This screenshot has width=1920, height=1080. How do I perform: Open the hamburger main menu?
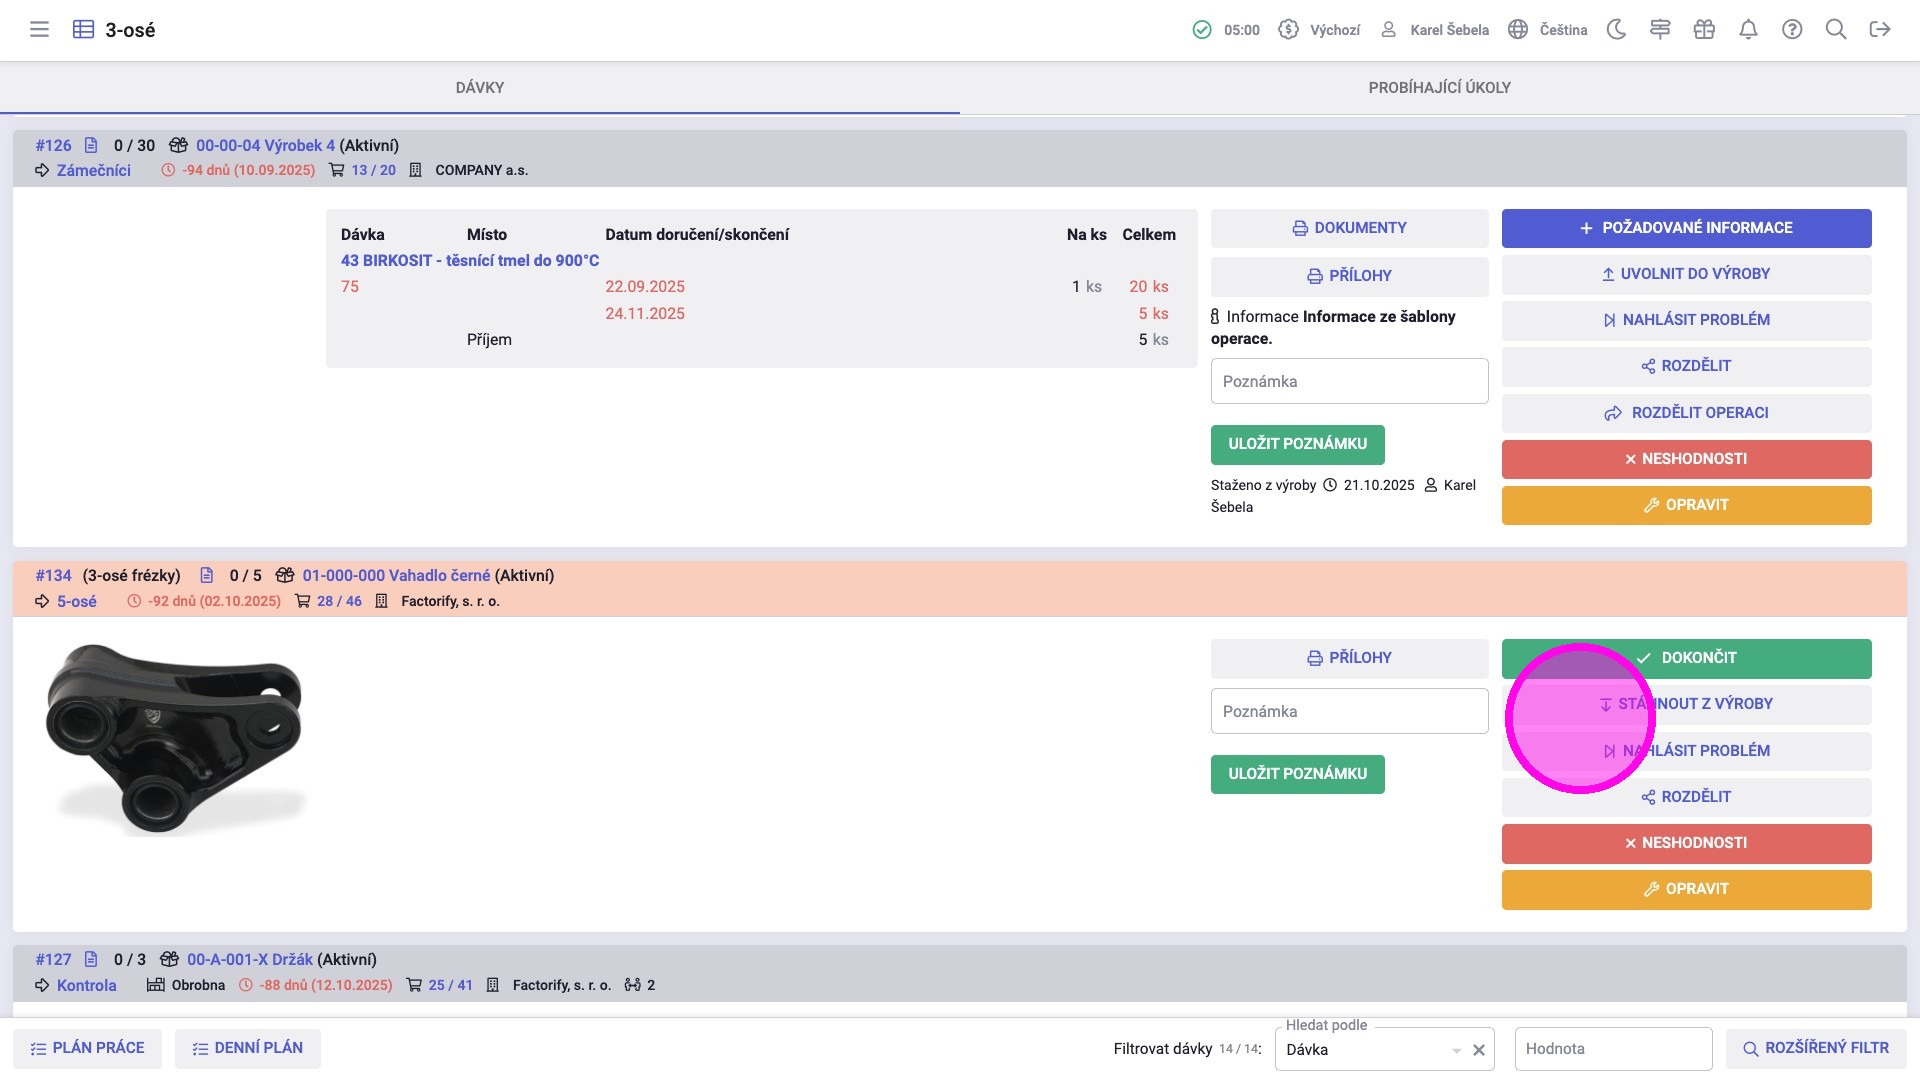click(39, 30)
